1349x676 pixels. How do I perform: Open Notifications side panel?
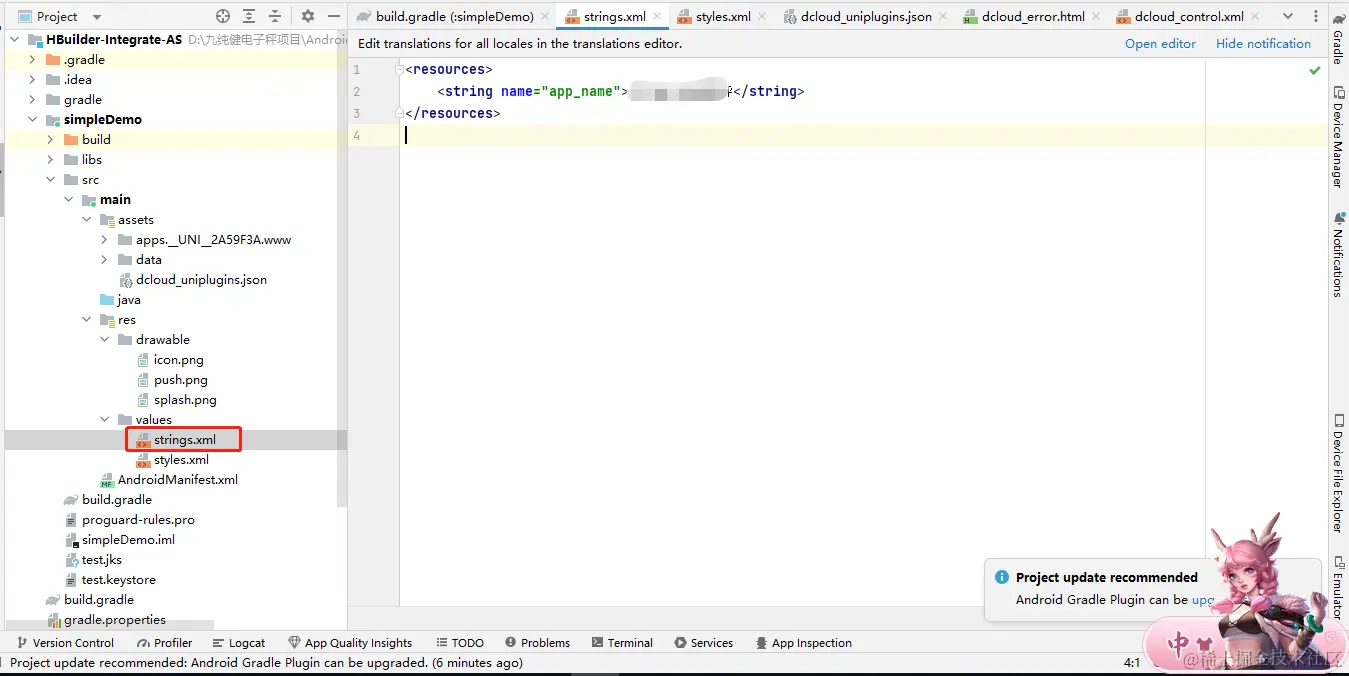(1338, 254)
